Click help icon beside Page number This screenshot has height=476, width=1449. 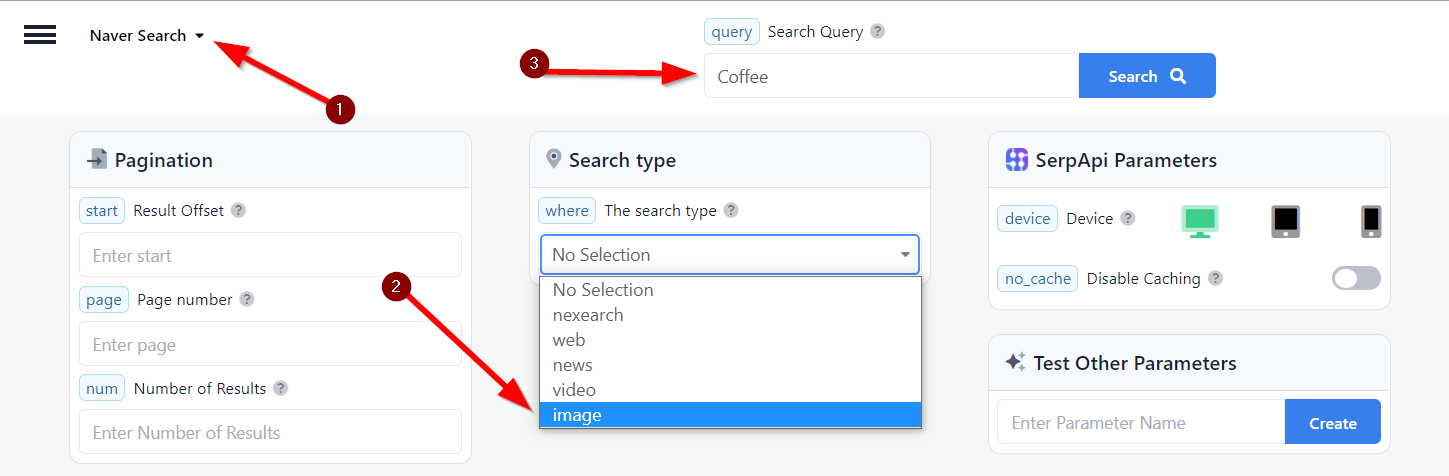[247, 299]
